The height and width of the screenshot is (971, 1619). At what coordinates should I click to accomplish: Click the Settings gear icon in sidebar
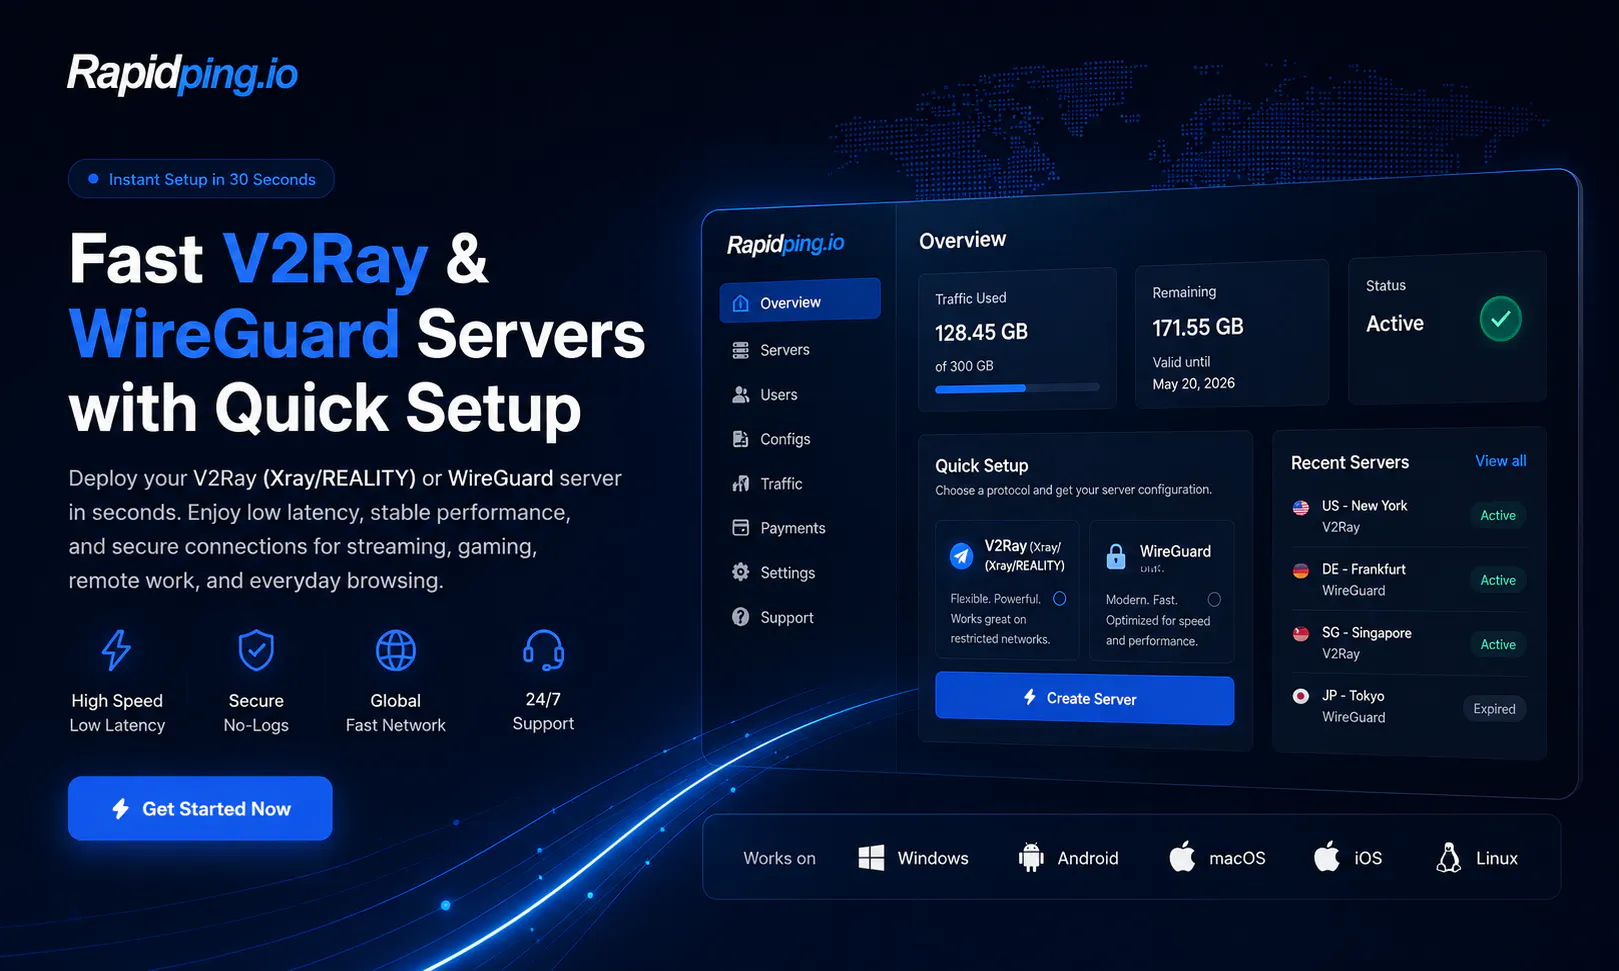pyautogui.click(x=741, y=572)
